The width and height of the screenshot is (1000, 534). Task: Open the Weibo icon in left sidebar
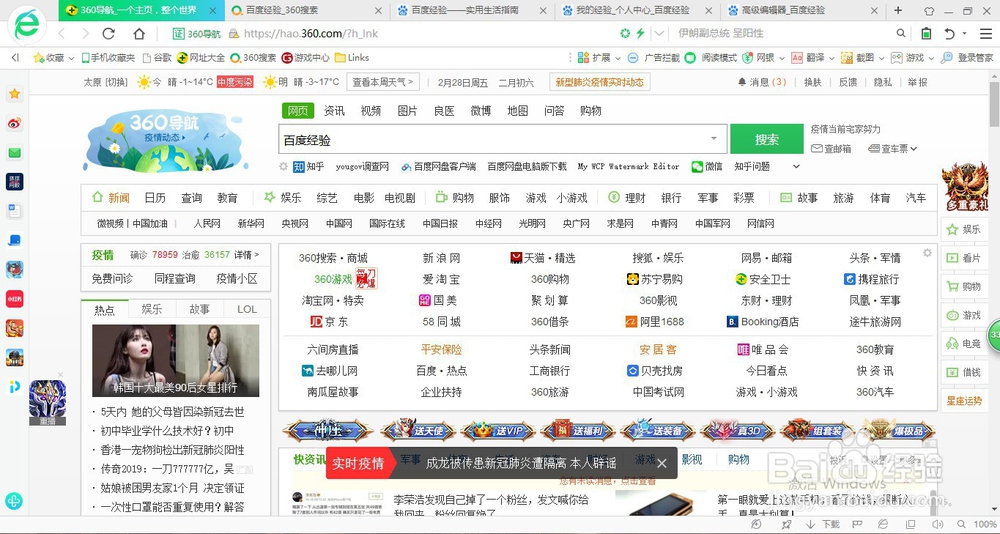(14, 124)
